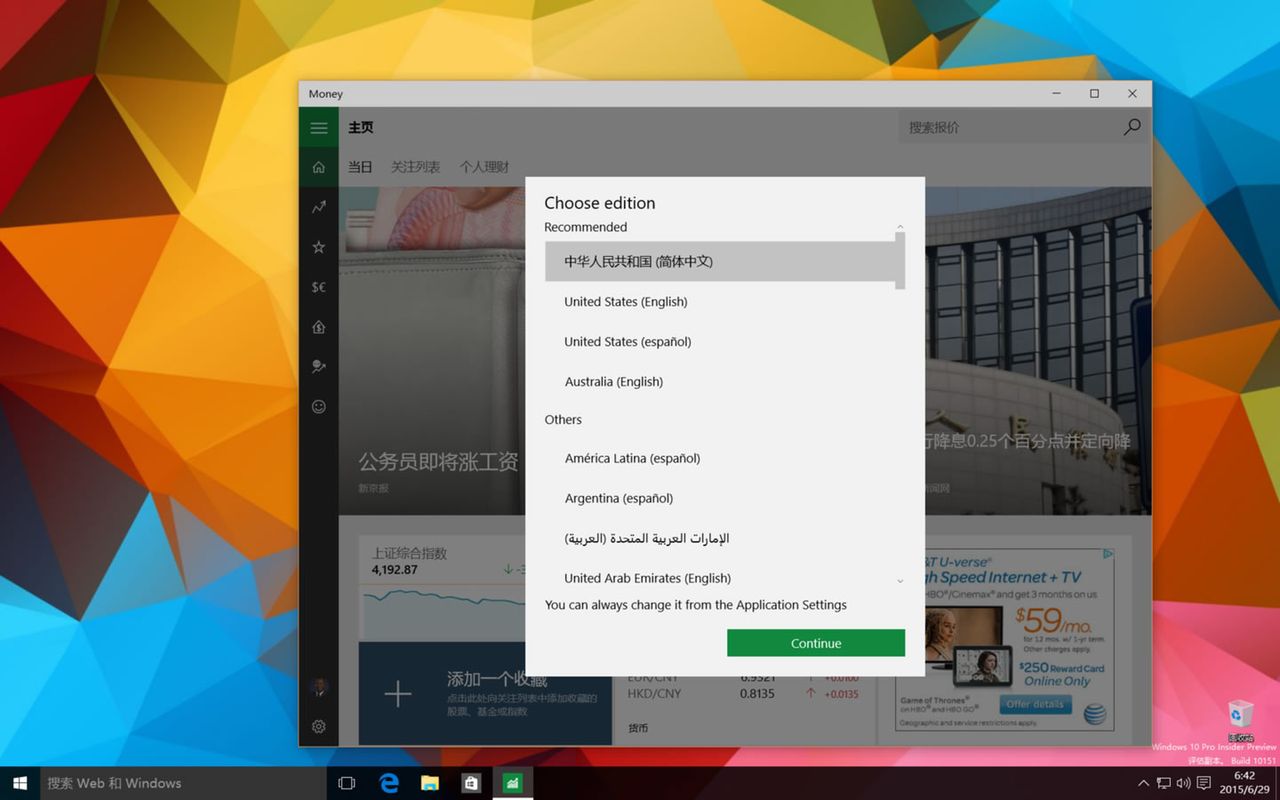Select Argentina (español) edition
This screenshot has height=800, width=1280.
pyautogui.click(x=720, y=498)
